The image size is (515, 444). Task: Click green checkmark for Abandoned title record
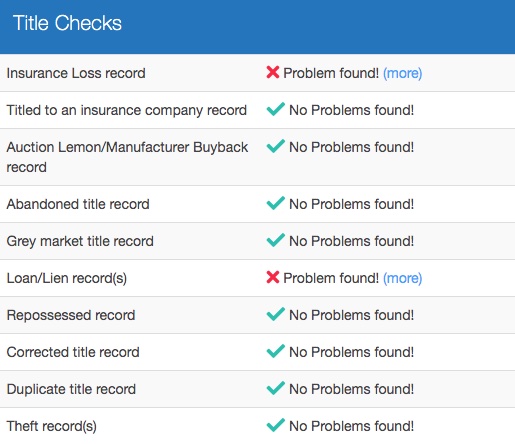pyautogui.click(x=276, y=203)
